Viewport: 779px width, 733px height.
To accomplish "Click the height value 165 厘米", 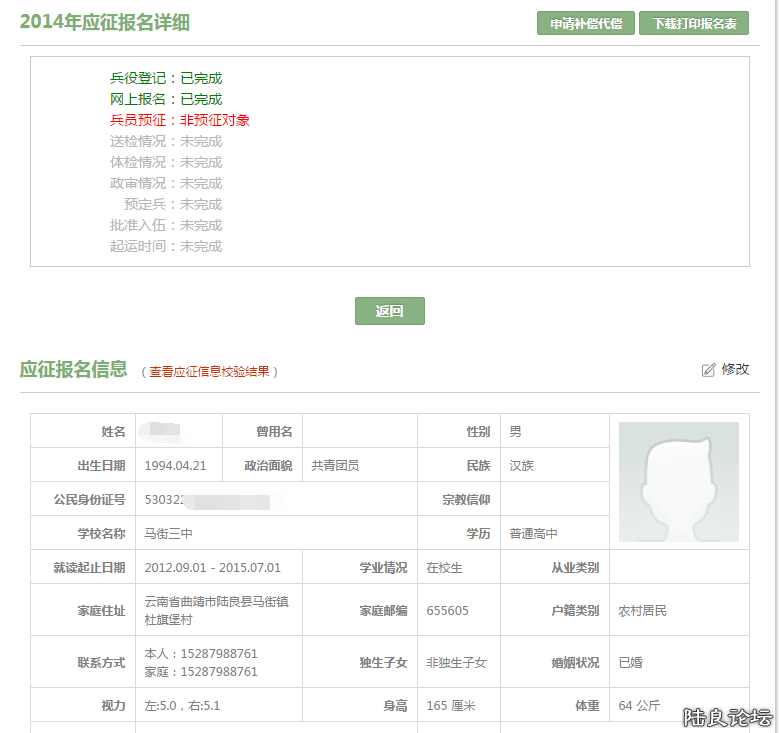I will (x=451, y=706).
